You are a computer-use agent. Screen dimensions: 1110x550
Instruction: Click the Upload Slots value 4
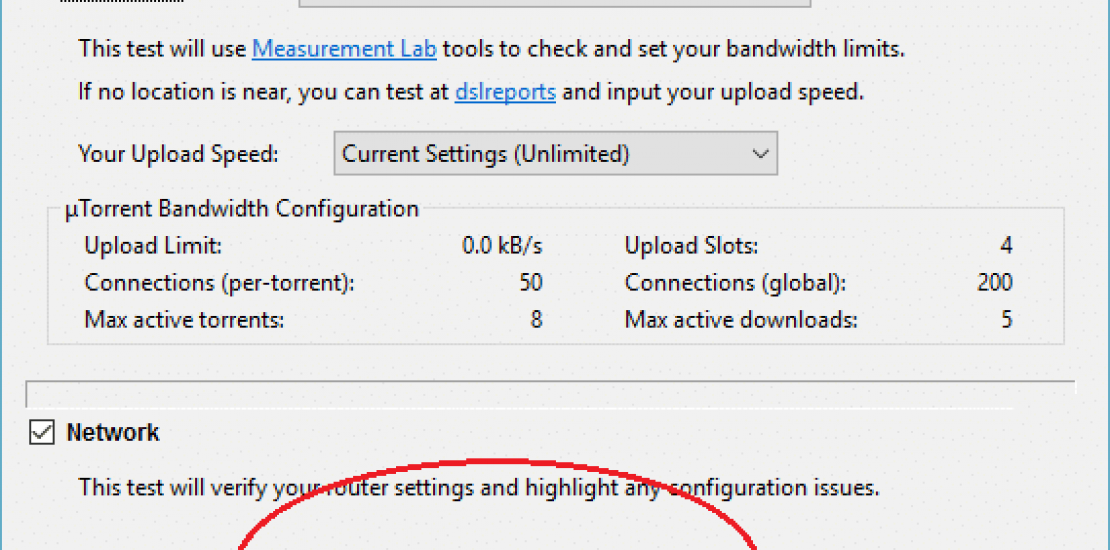[1006, 245]
